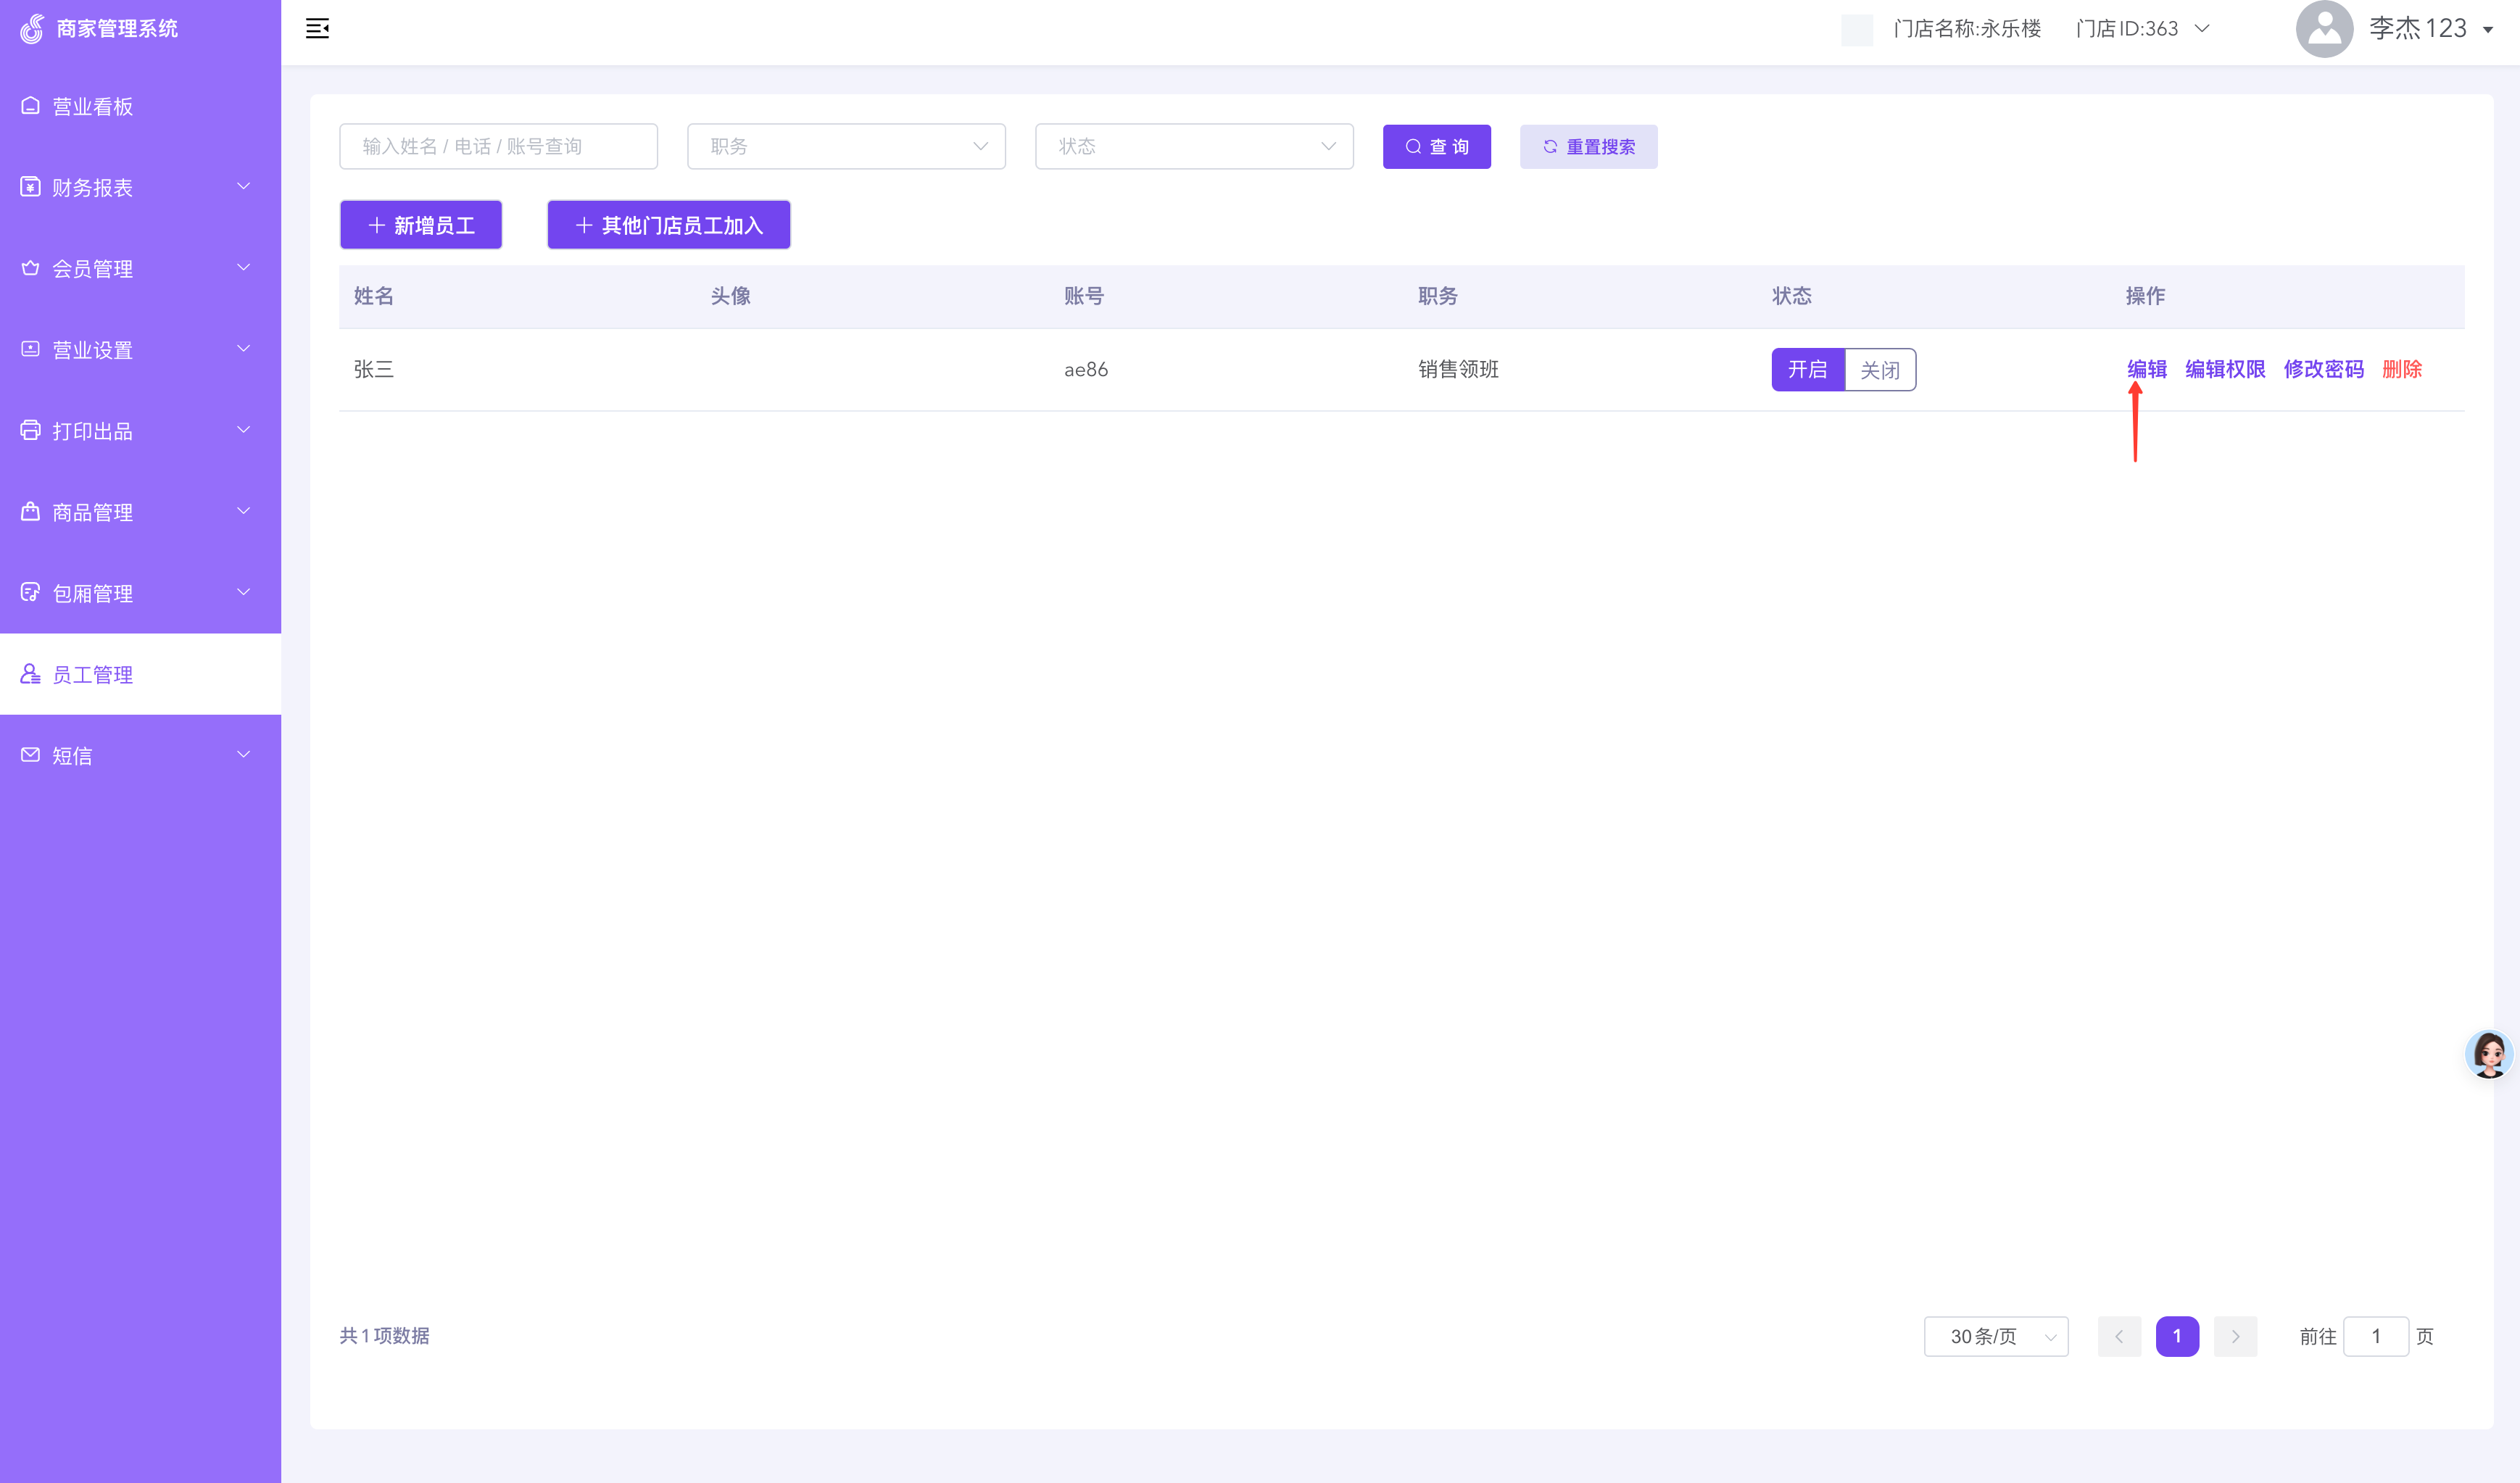The width and height of the screenshot is (2520, 1483).
Task: Click the 商品管理 bag icon
Action: click(30, 511)
